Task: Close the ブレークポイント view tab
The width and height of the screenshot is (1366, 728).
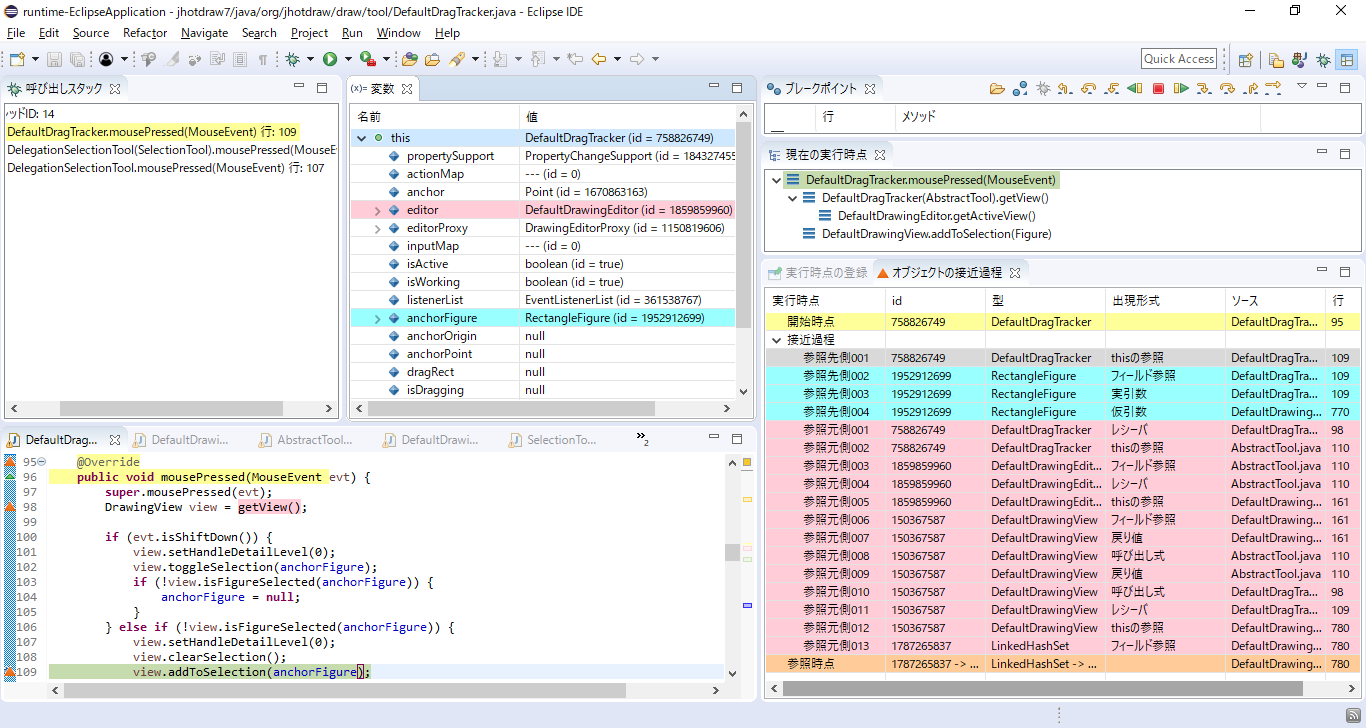Action: (x=870, y=88)
